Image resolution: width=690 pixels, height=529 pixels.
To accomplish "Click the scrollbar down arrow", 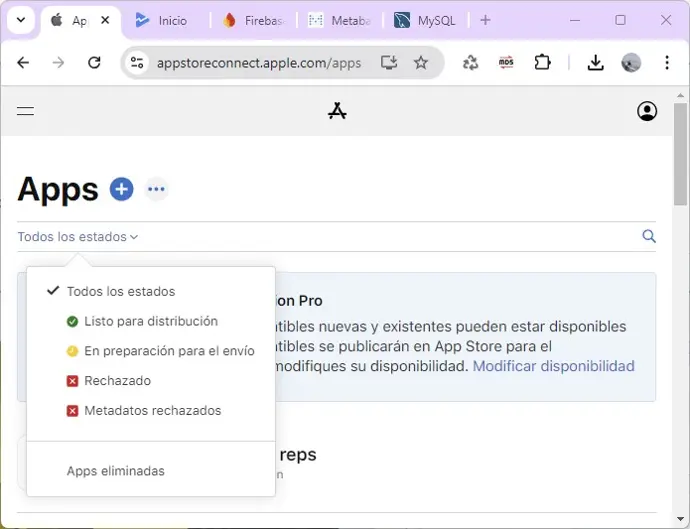I will pyautogui.click(x=680, y=519).
